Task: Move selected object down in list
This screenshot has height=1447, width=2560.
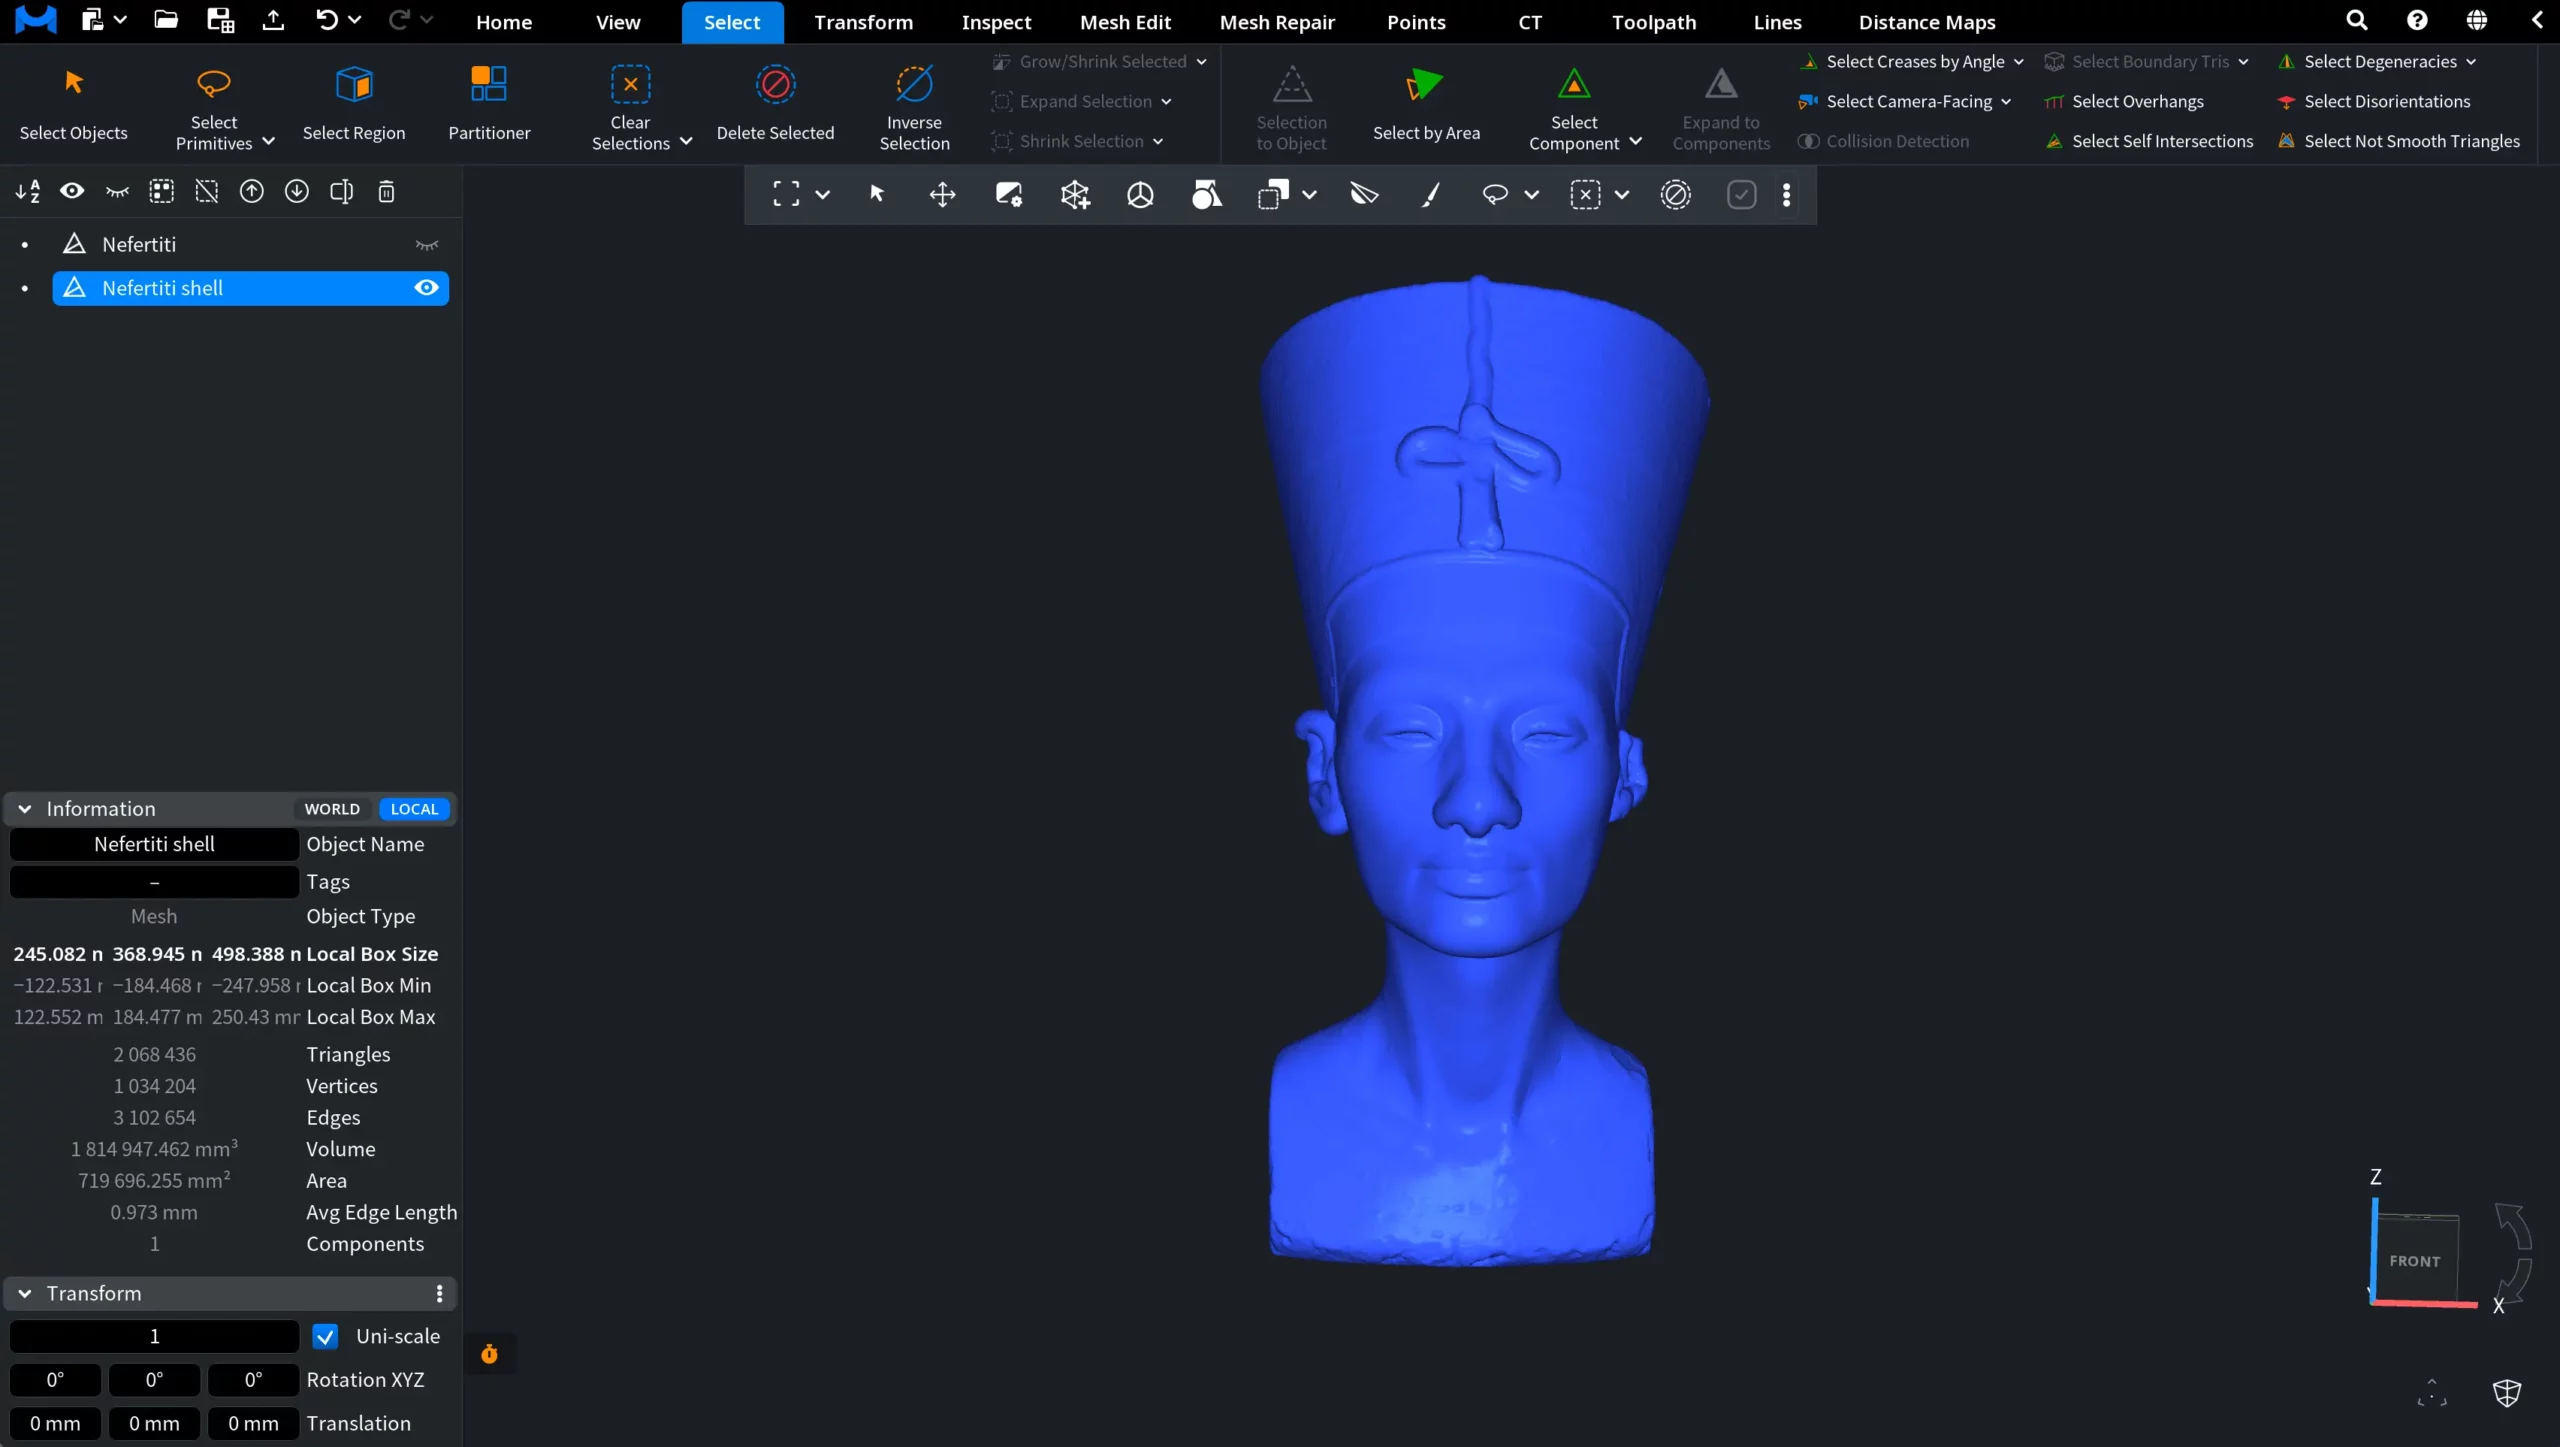Action: [297, 191]
